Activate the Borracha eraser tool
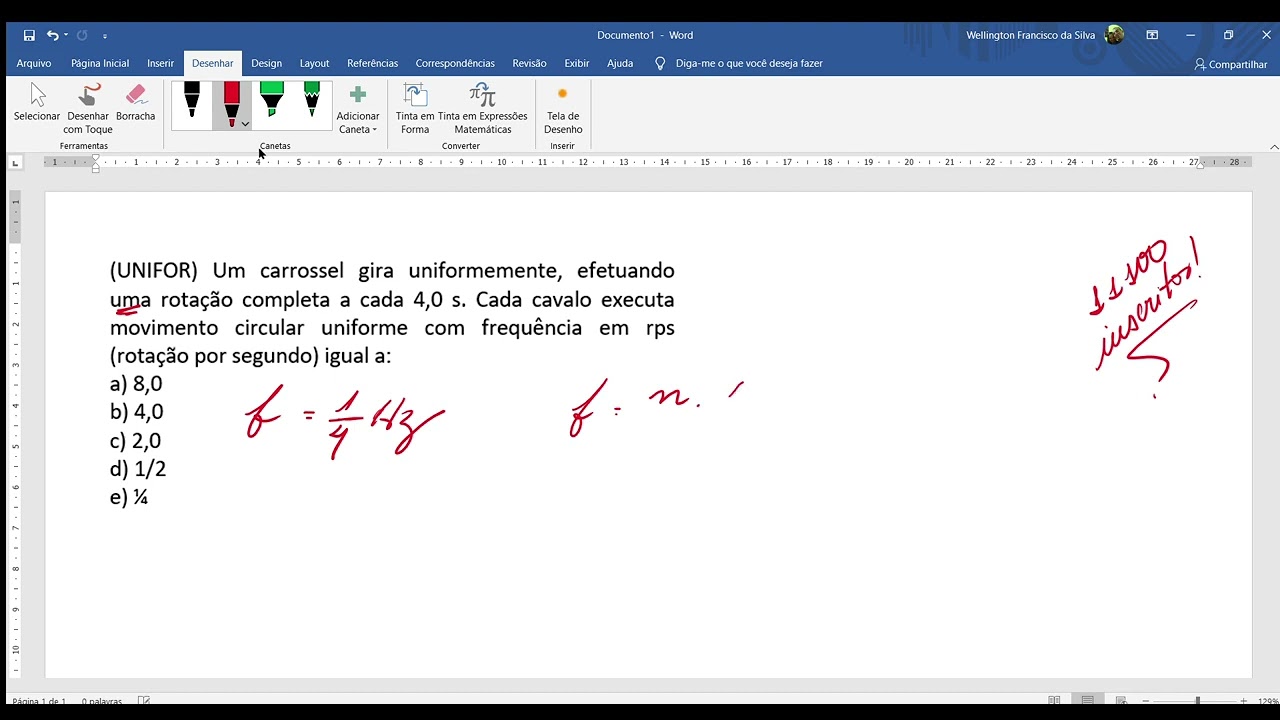The height and width of the screenshot is (720, 1280). [135, 103]
